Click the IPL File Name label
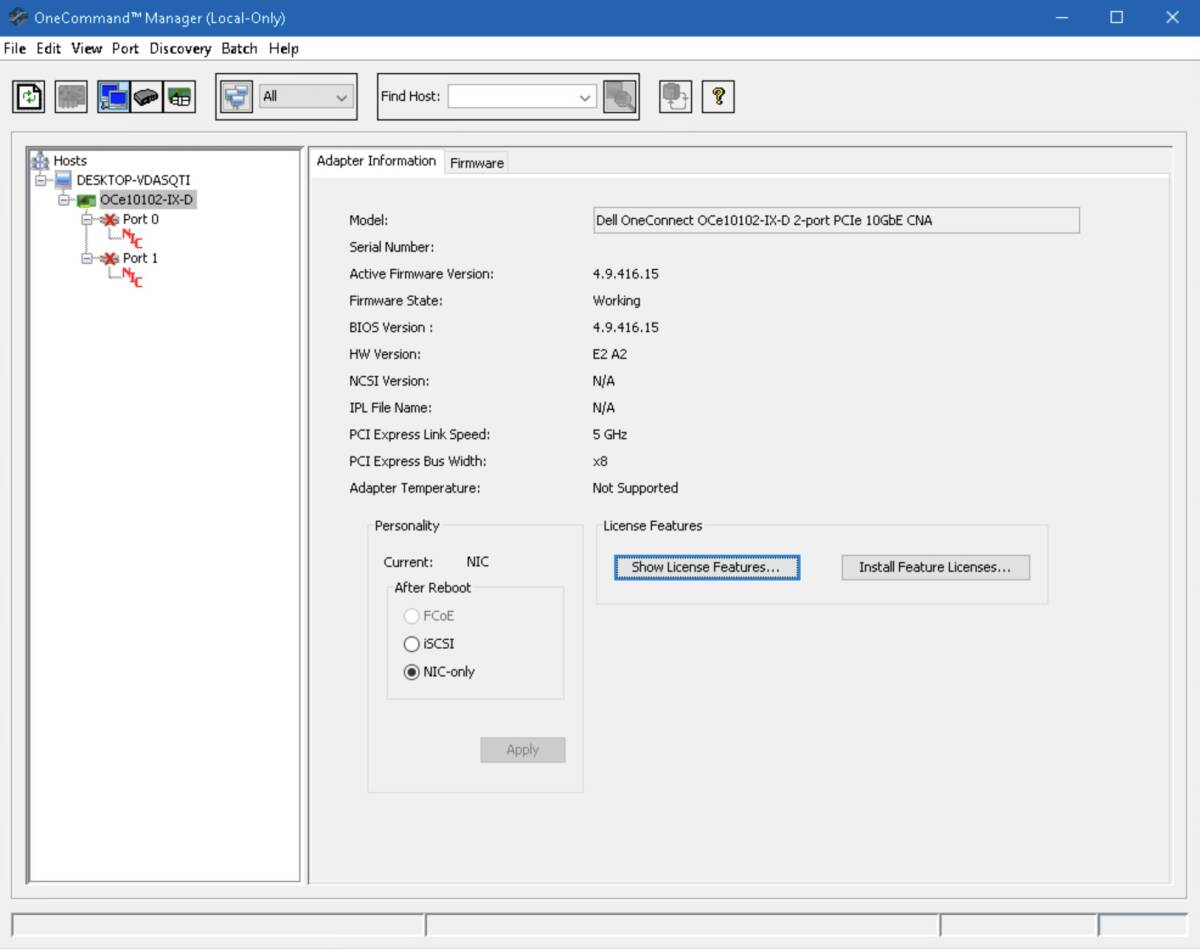Screen dimensions: 1200x949 click(x=391, y=408)
